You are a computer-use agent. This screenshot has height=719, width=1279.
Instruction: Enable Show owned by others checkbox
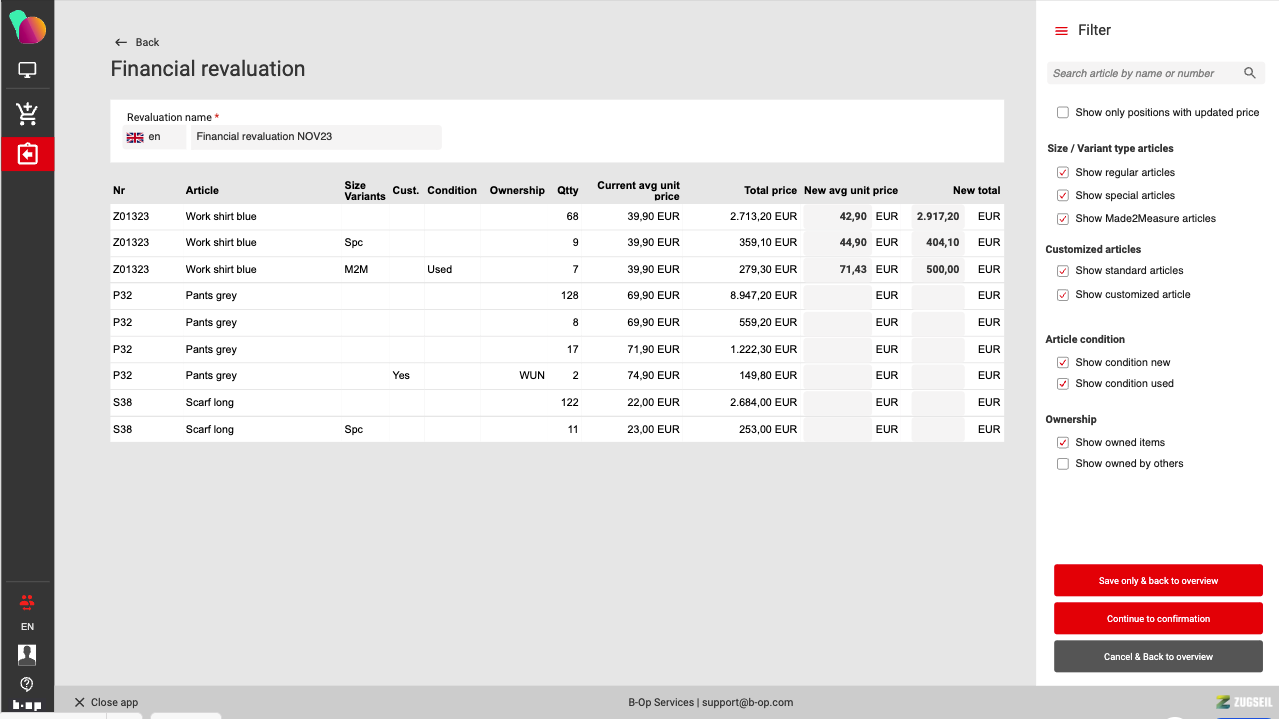click(1063, 464)
